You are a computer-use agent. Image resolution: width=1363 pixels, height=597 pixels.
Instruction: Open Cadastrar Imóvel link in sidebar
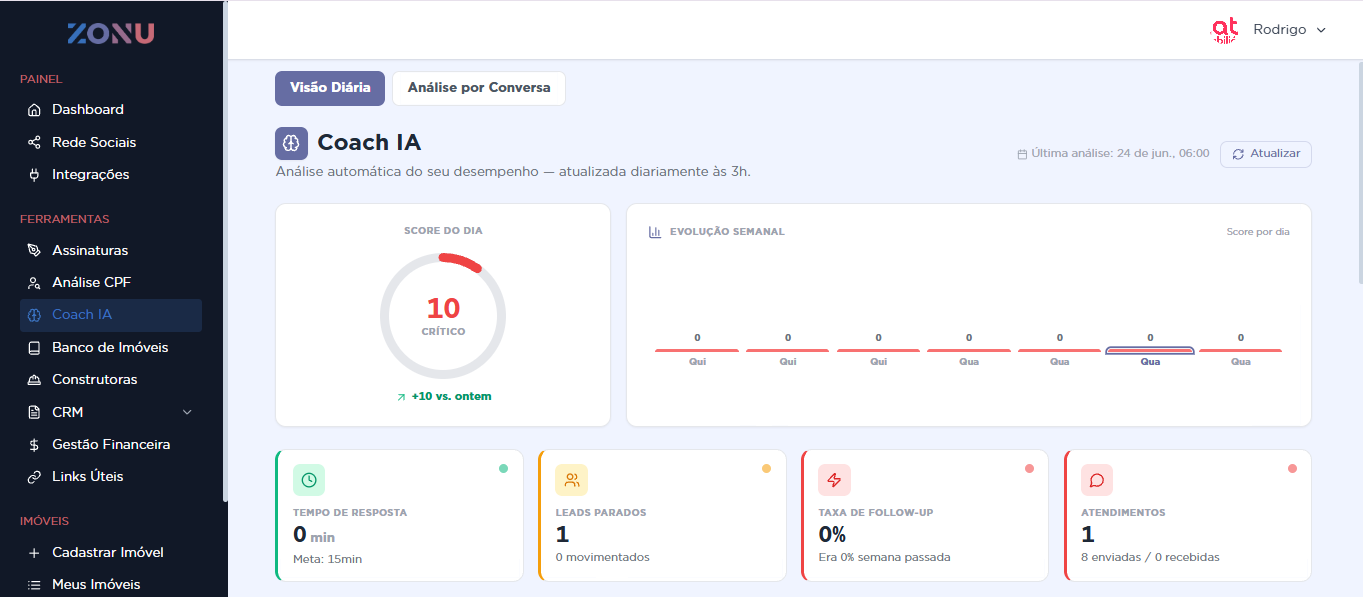tap(108, 553)
